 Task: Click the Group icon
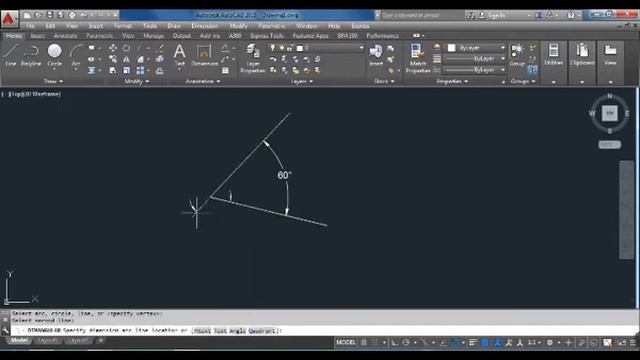[517, 55]
